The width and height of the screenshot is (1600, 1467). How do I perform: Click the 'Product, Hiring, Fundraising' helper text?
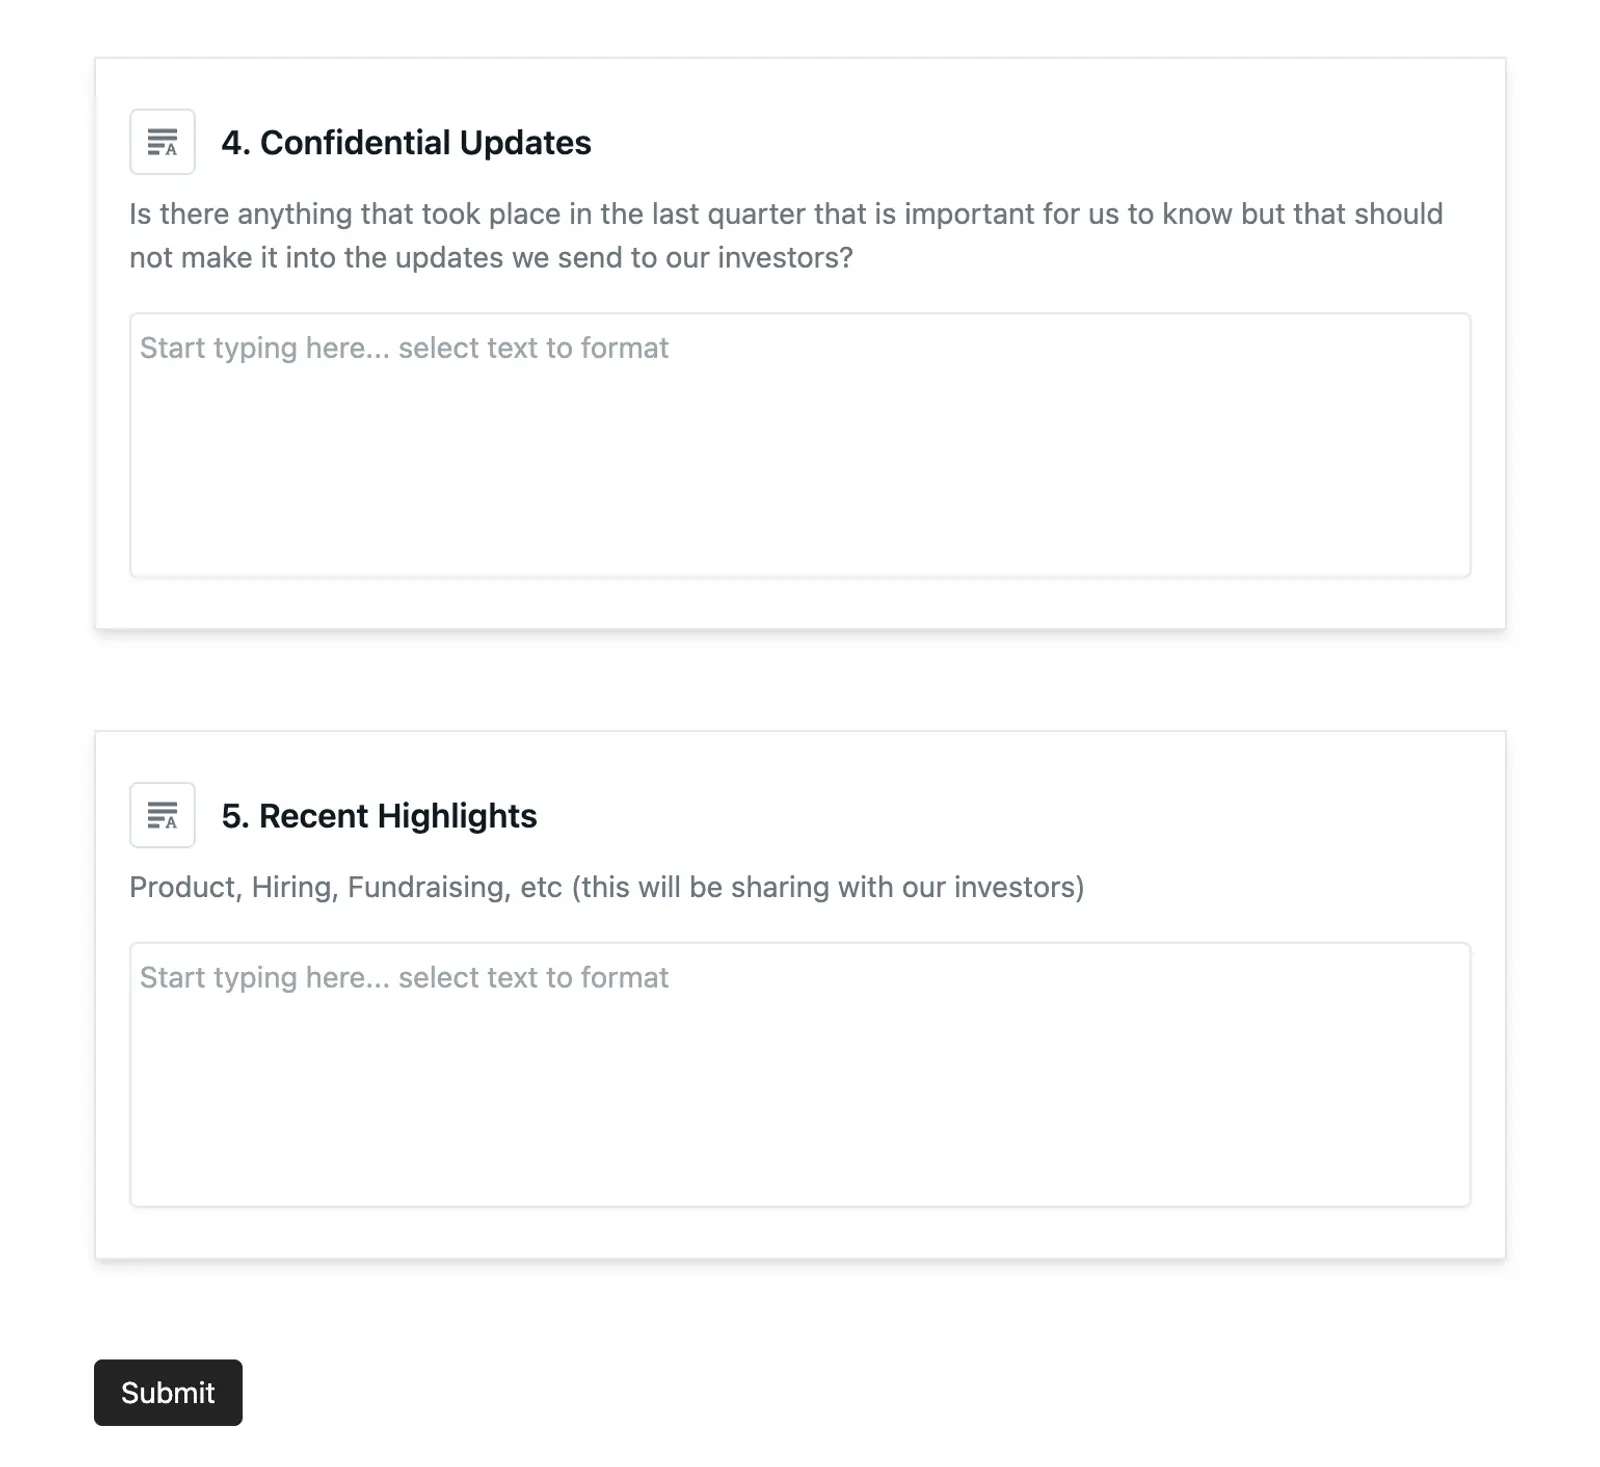(606, 886)
